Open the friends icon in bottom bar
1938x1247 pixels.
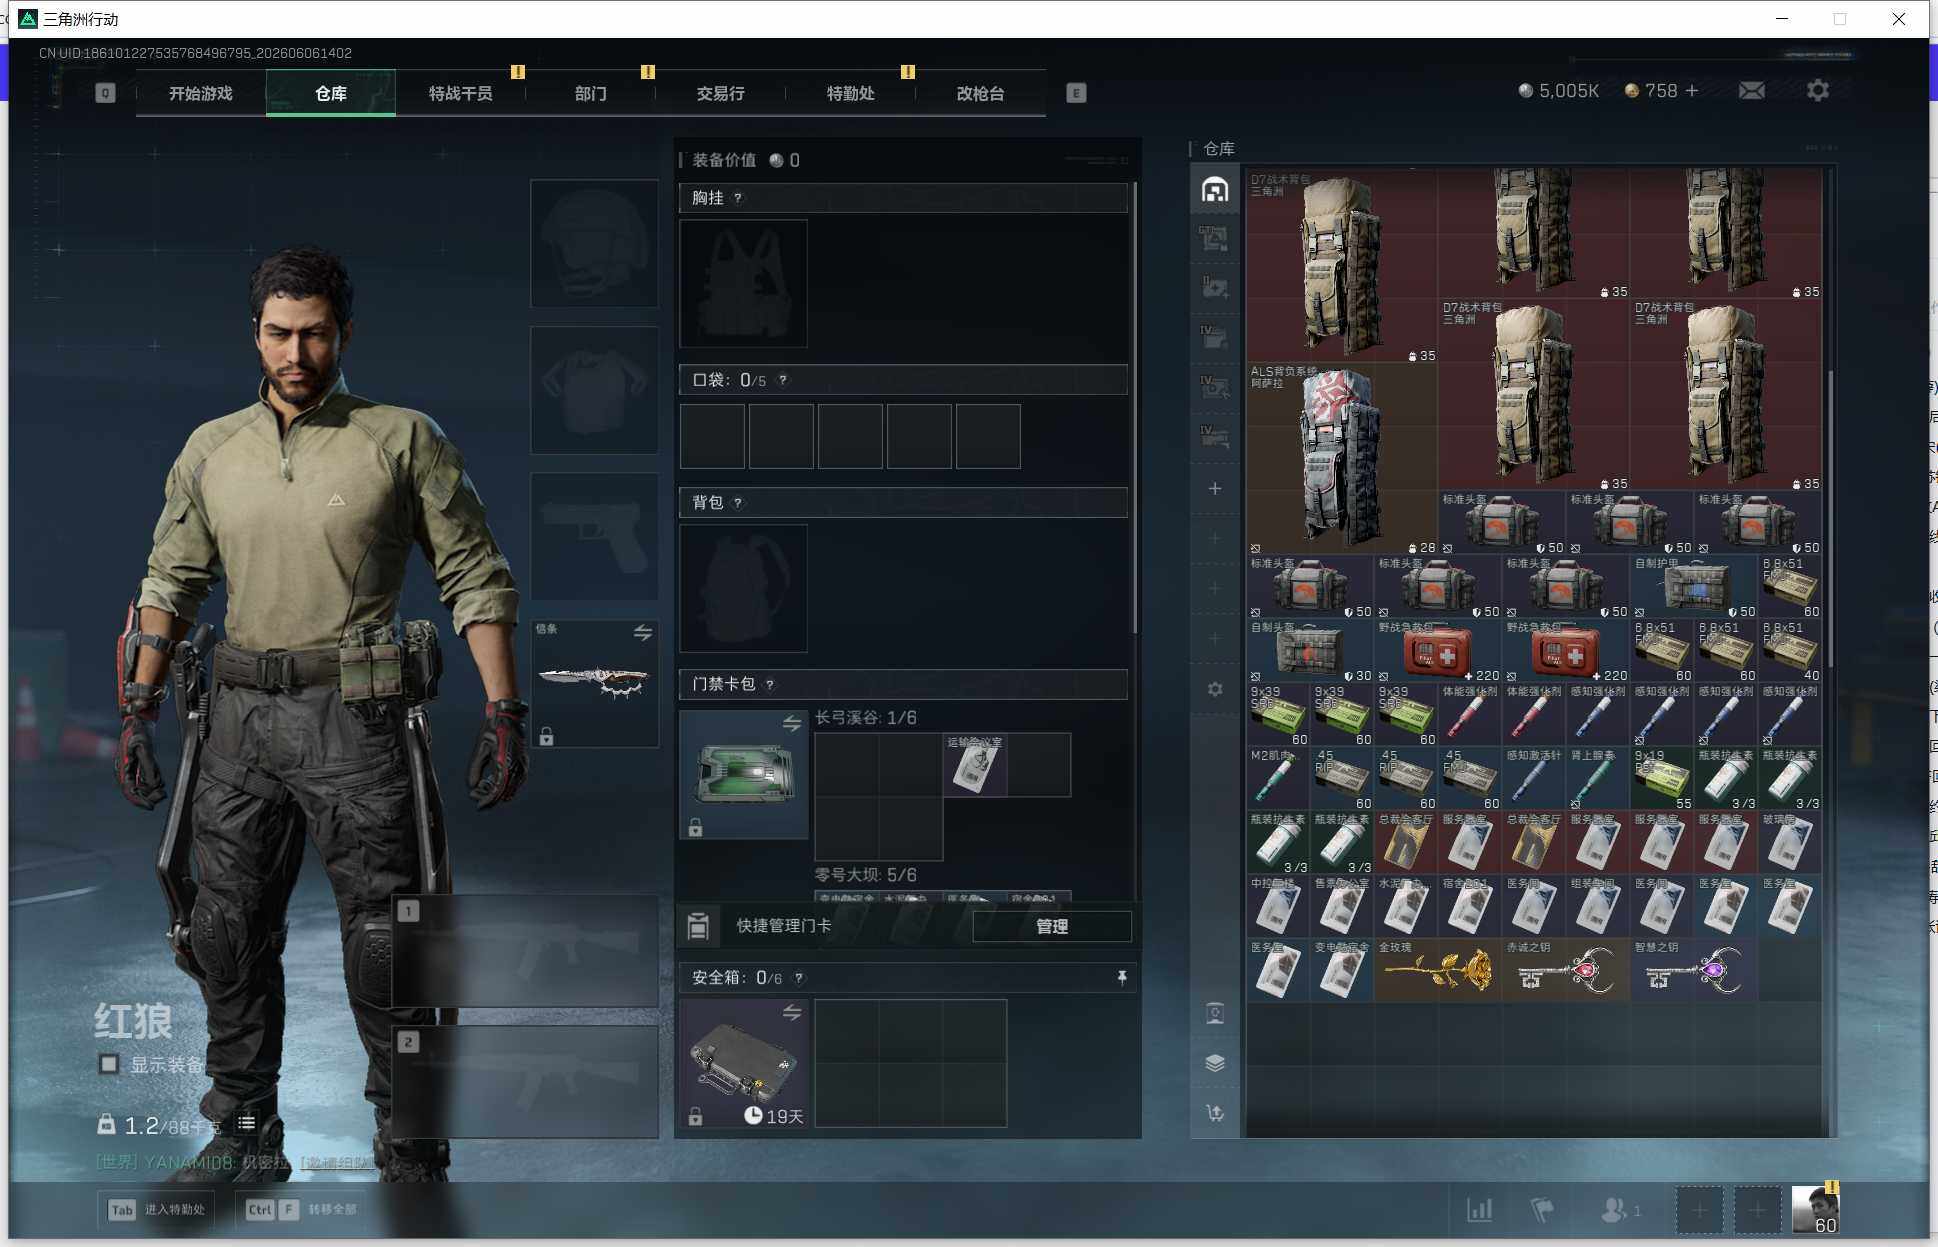(x=1620, y=1210)
